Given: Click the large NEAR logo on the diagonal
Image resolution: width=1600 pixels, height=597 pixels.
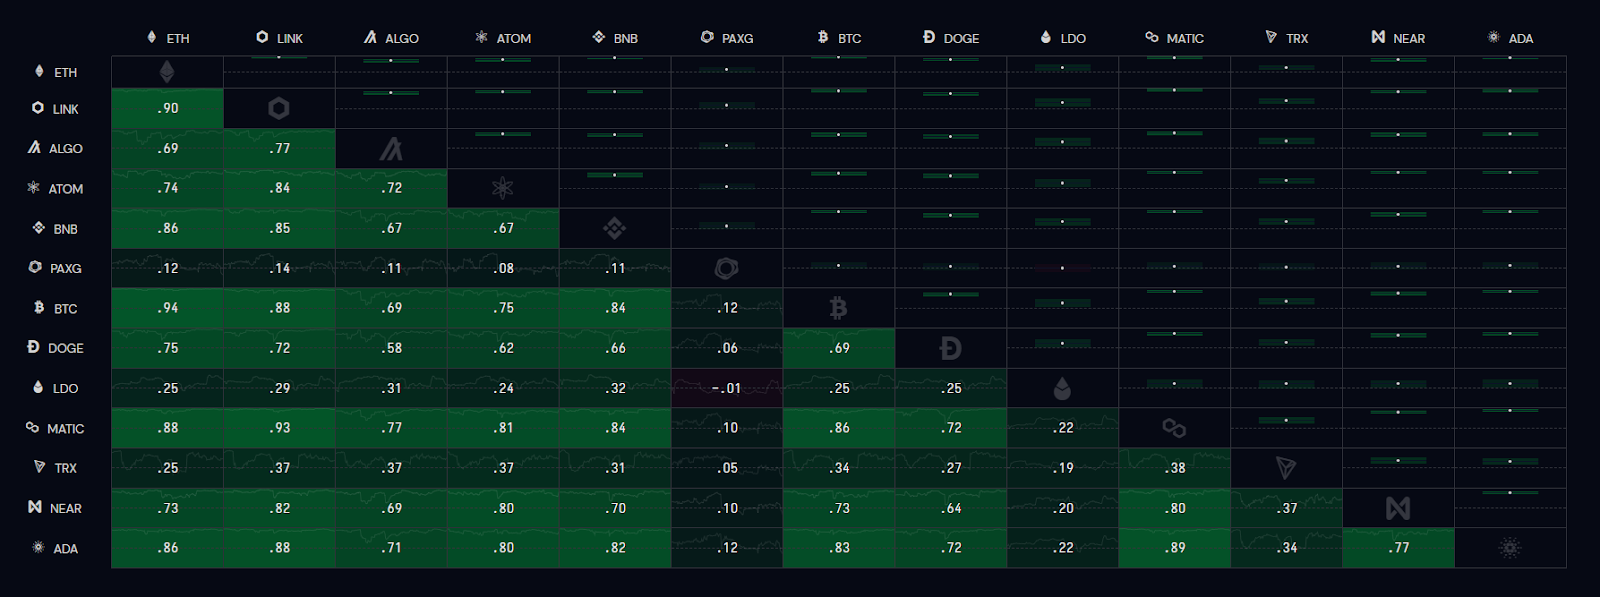Looking at the screenshot, I should [x=1398, y=508].
